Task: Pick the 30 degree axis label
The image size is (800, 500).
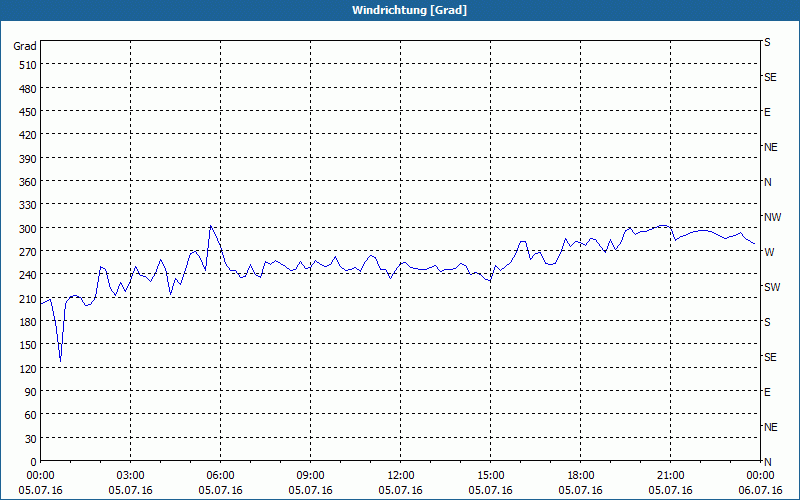Action: tap(31, 439)
